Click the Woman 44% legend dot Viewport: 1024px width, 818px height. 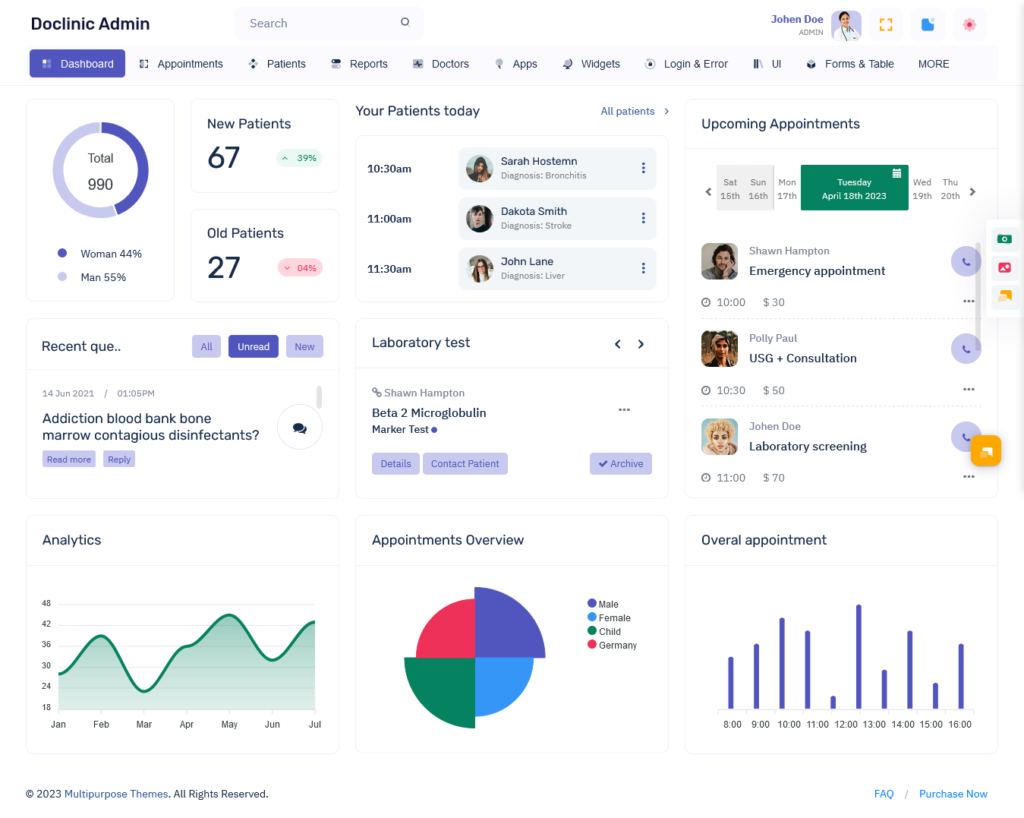(x=62, y=253)
